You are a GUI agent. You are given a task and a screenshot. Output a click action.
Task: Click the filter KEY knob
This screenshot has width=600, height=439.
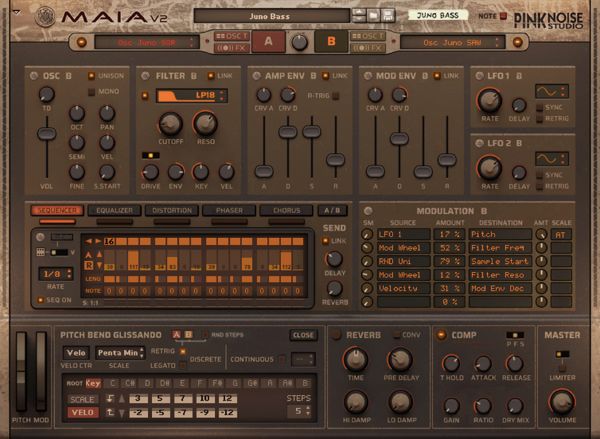(x=201, y=172)
